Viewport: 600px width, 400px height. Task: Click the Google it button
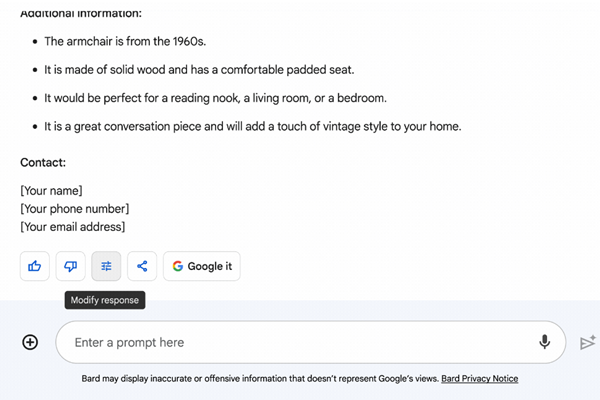(x=201, y=266)
